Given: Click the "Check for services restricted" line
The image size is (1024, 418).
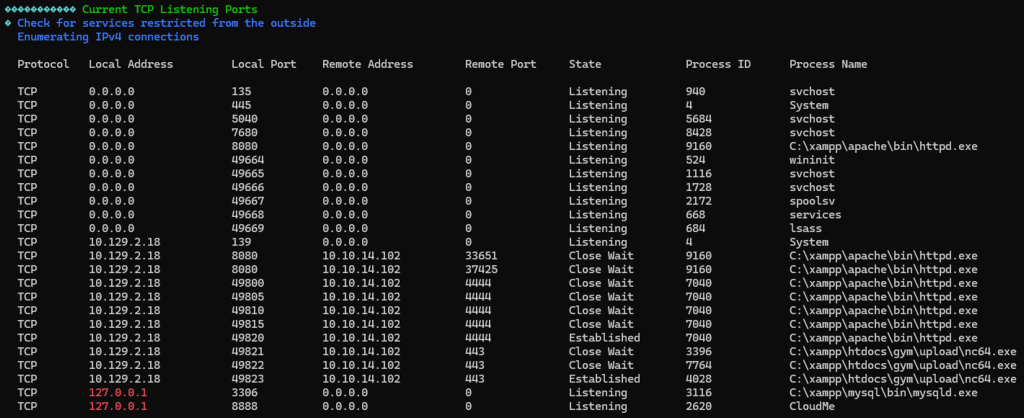Looking at the screenshot, I should coord(166,23).
